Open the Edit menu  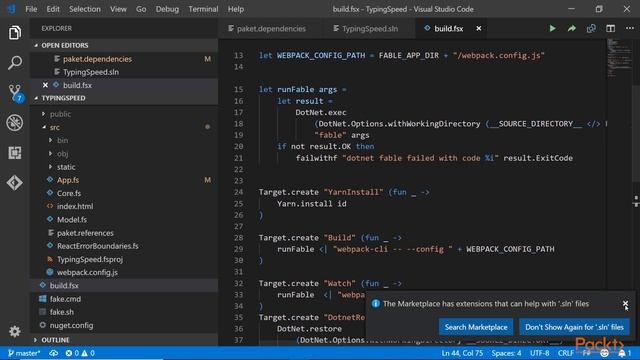pyautogui.click(x=53, y=9)
